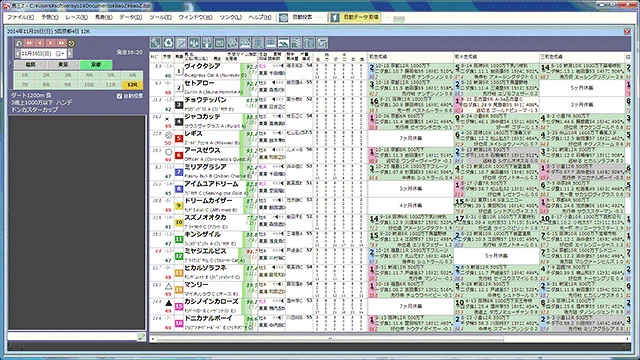Step to next date with right arrow
Image resolution: width=640 pixels, height=360 pixels.
pos(70,53)
